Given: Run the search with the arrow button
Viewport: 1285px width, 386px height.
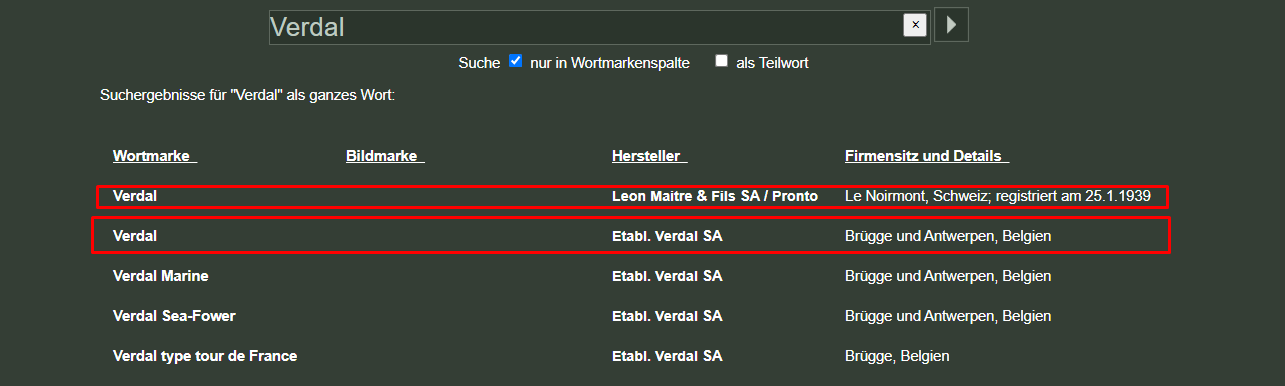Looking at the screenshot, I should pyautogui.click(x=951, y=25).
